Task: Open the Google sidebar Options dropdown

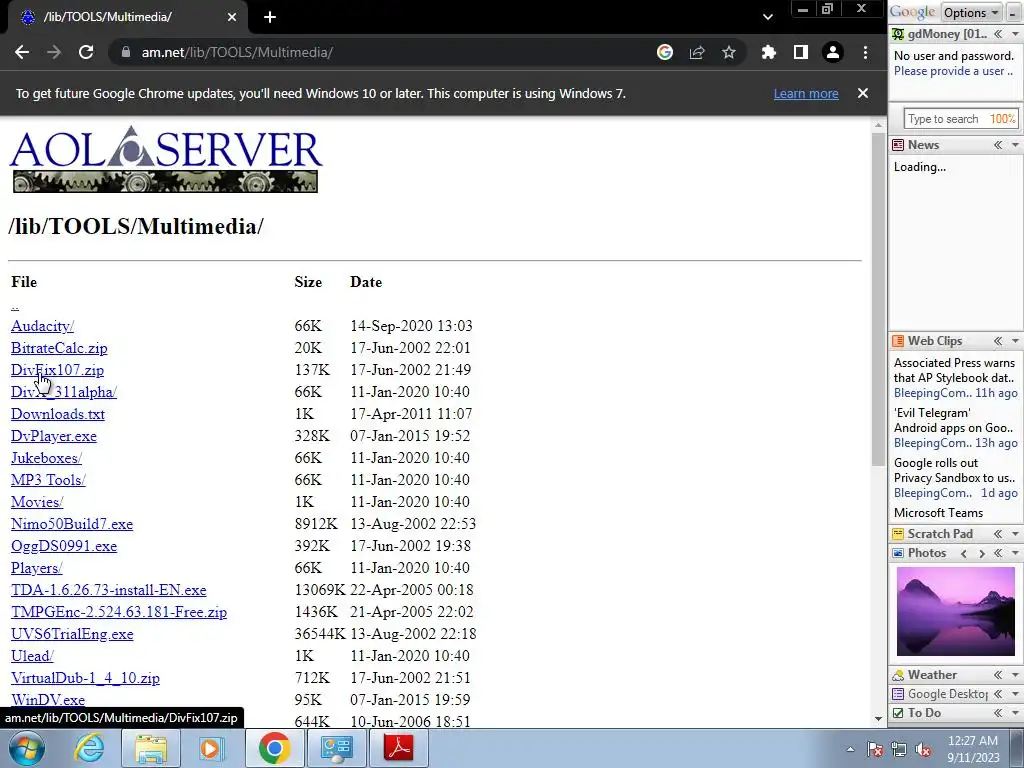Action: [x=971, y=12]
